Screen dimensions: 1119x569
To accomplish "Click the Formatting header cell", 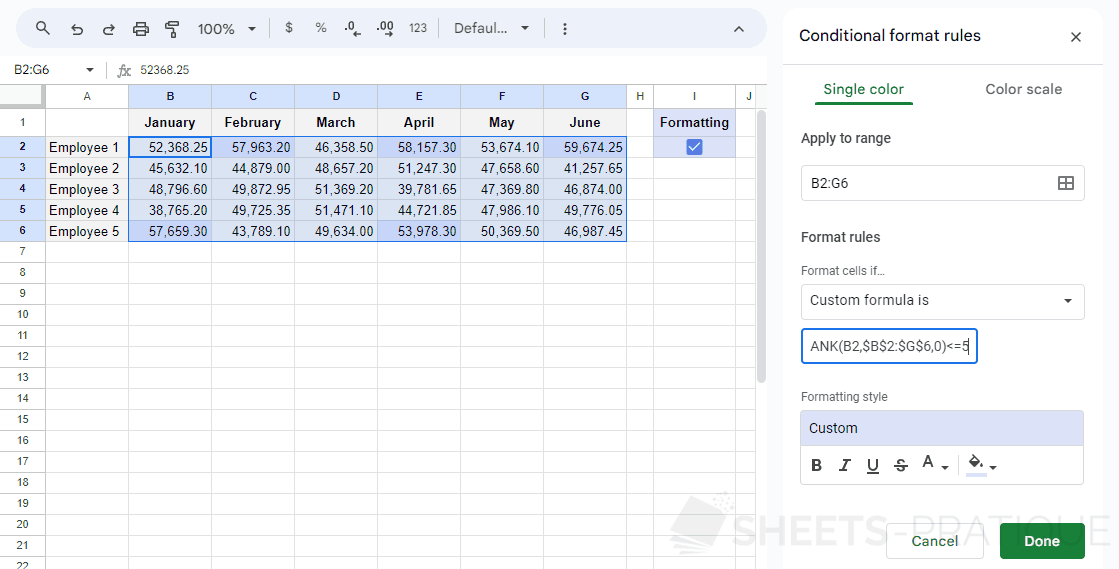I will pos(694,123).
